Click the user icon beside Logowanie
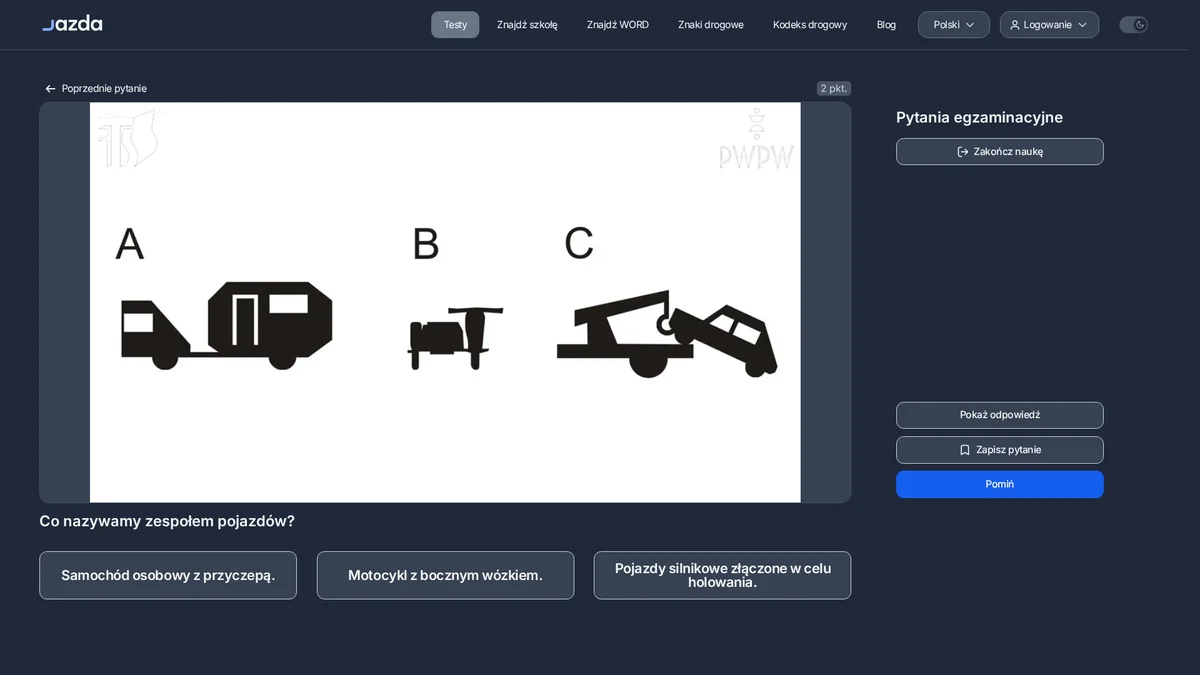 coord(1015,25)
